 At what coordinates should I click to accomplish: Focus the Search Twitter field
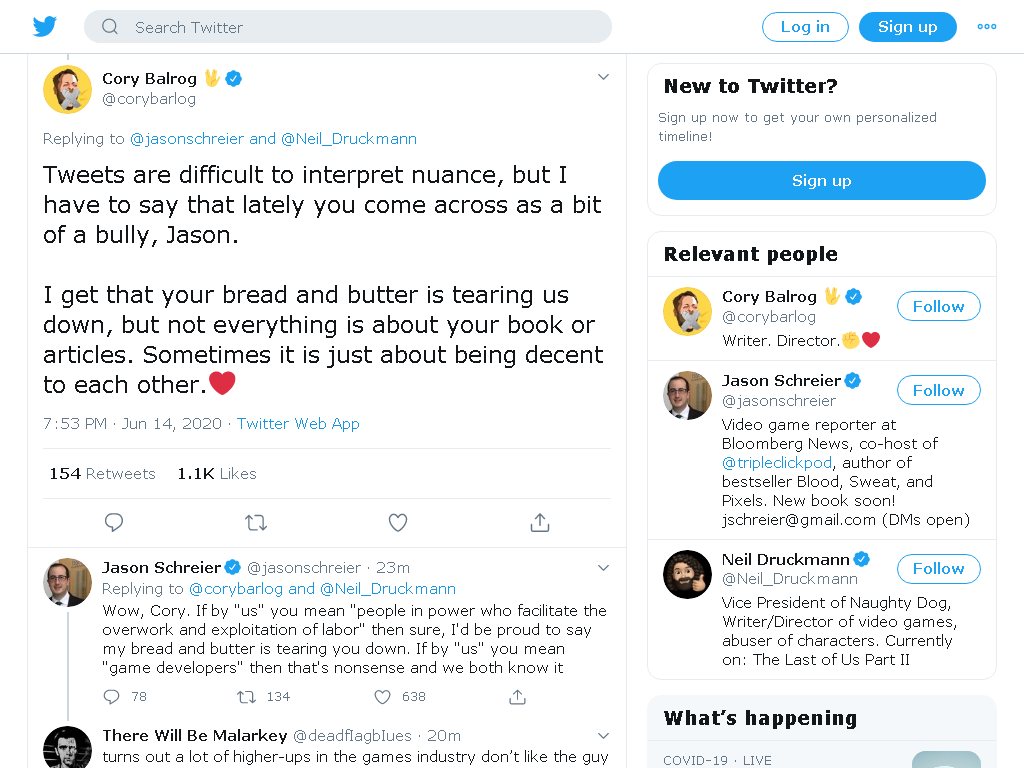[347, 27]
